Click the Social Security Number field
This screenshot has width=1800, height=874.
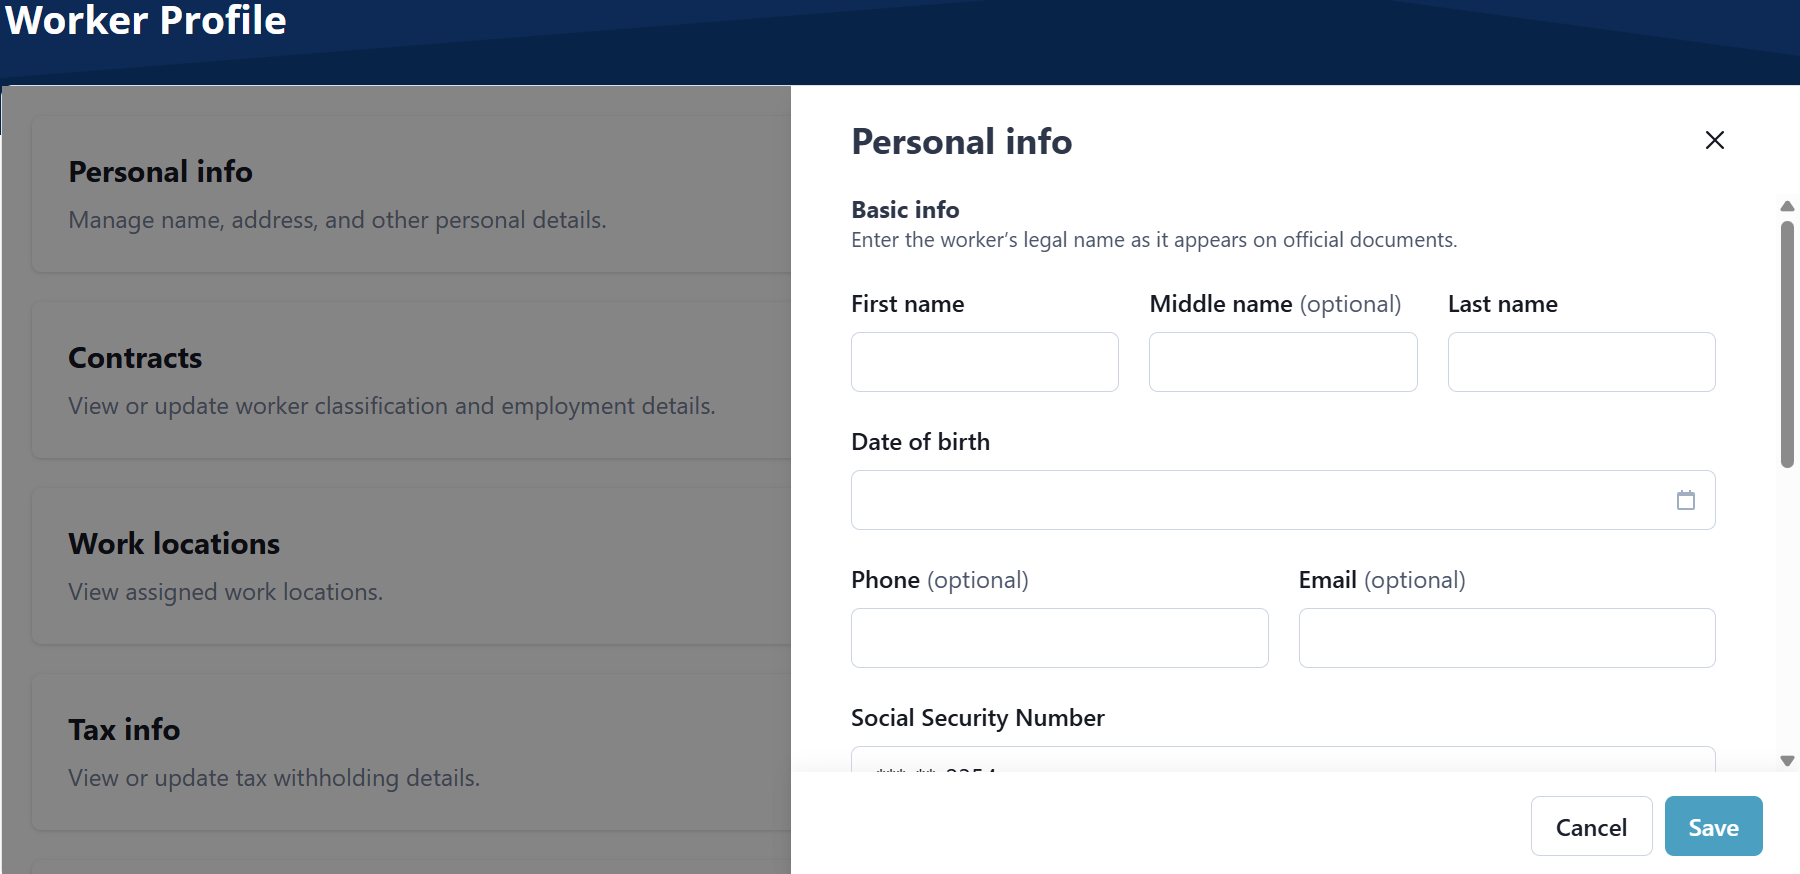pos(1282,761)
